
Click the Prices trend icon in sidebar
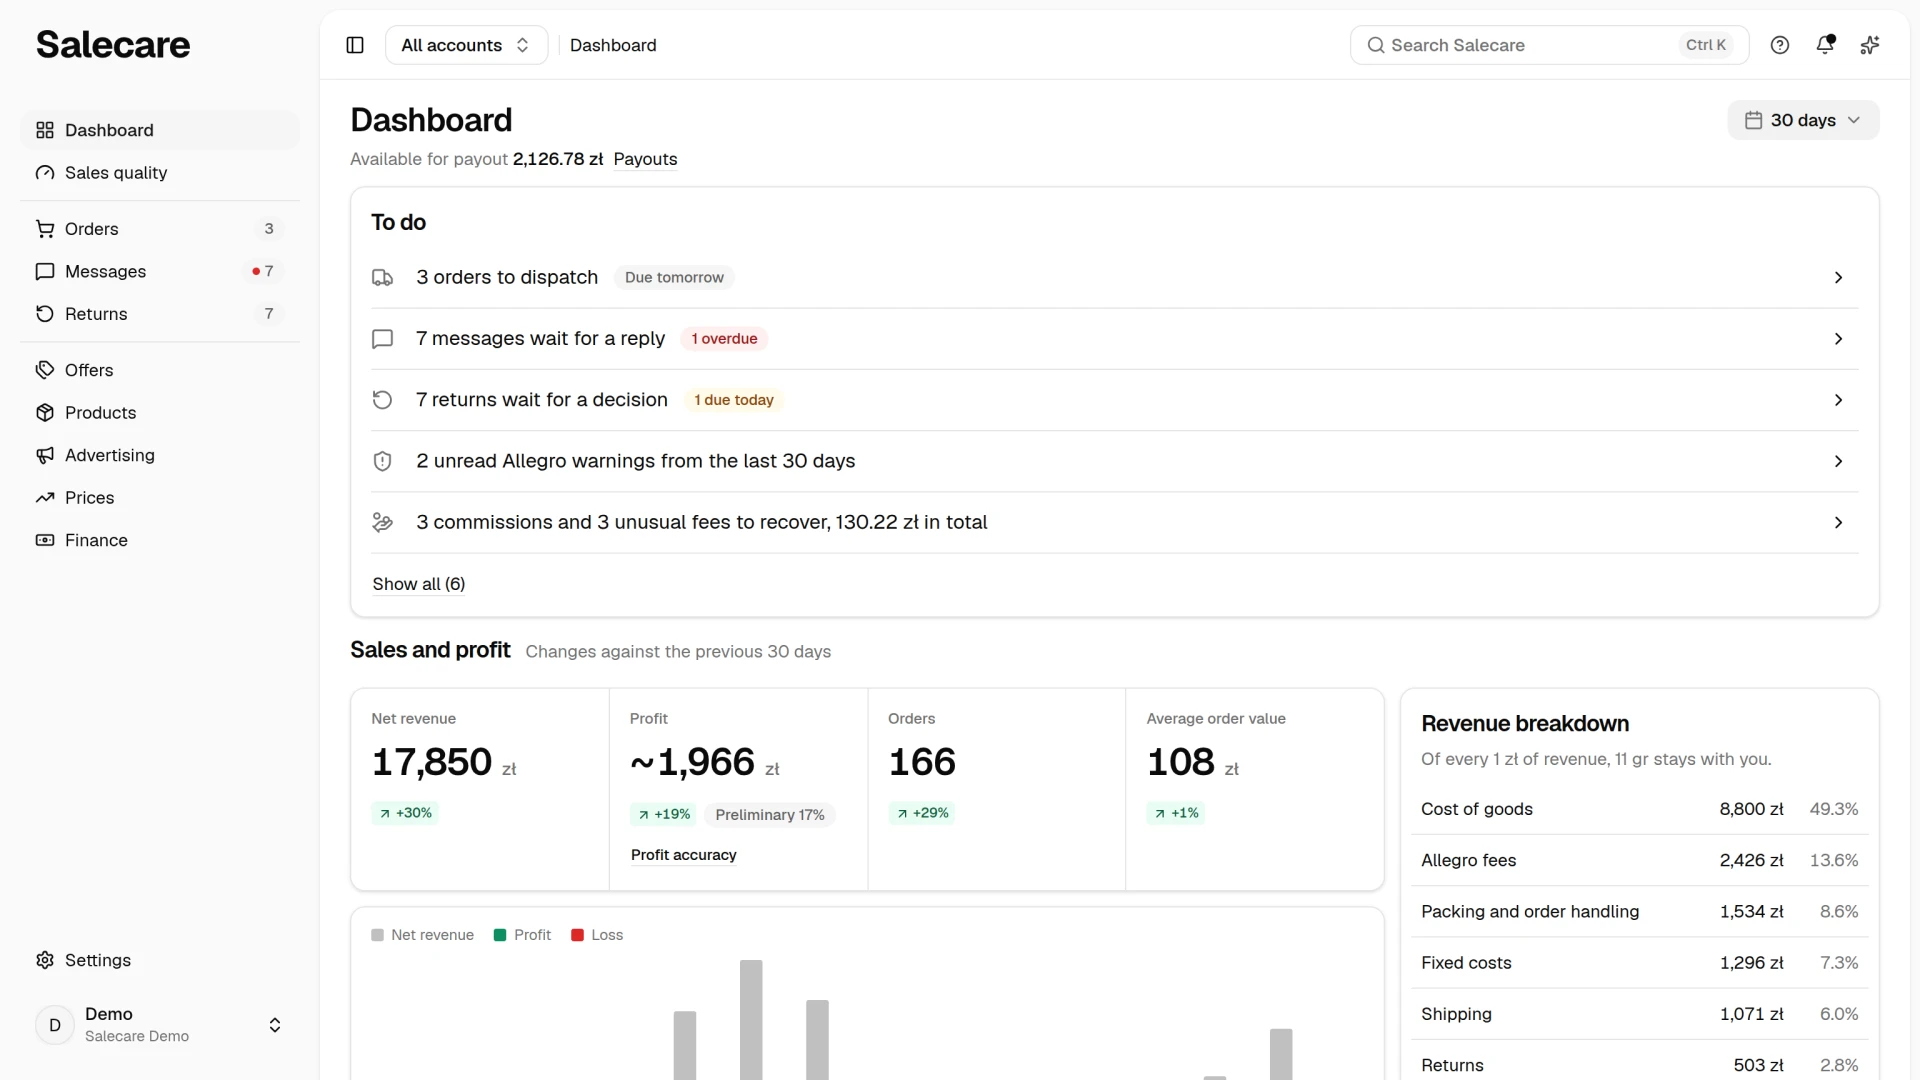click(45, 498)
